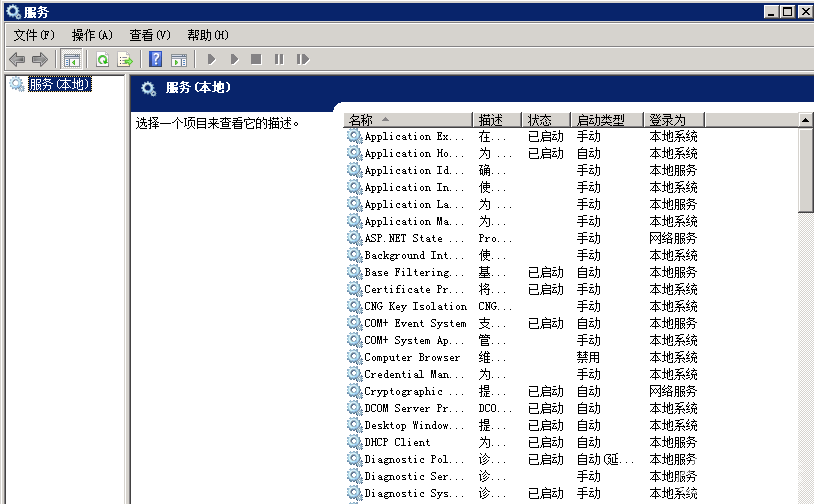
Task: Click the gear icon of DCOM Server Pr.
Action: [355, 408]
